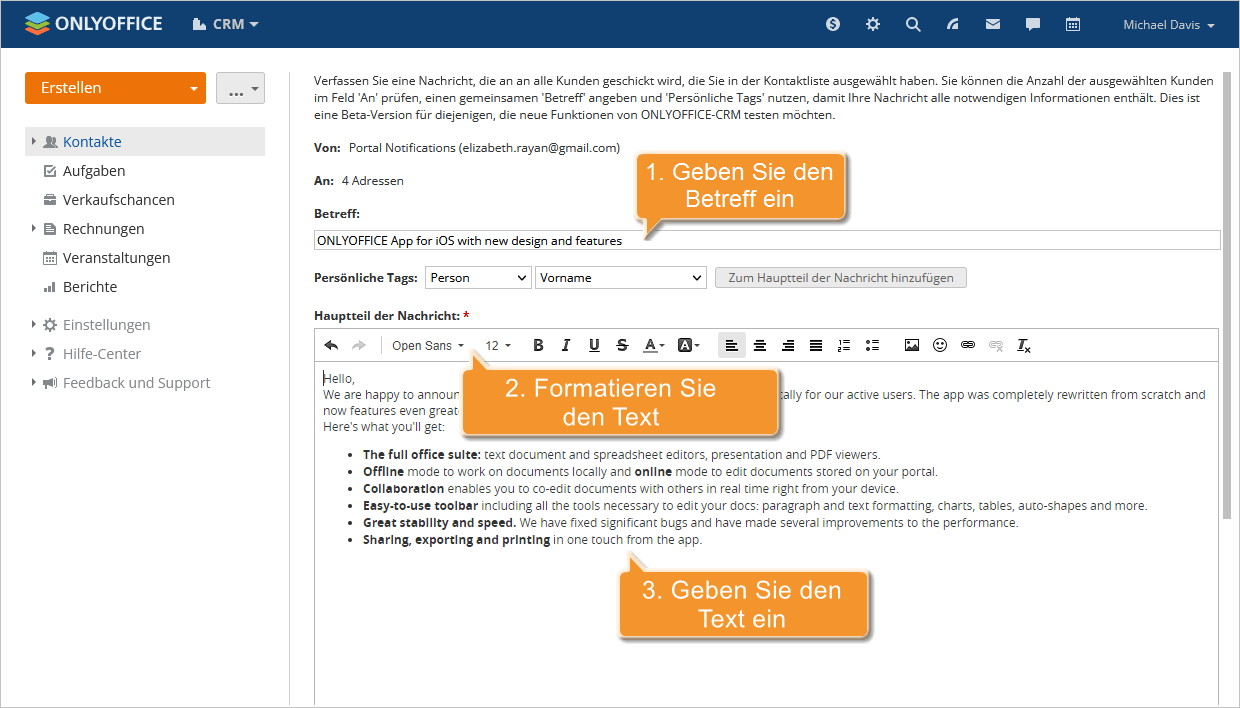Open the Vorname tag dropdown
The height and width of the screenshot is (708, 1240).
pos(621,278)
